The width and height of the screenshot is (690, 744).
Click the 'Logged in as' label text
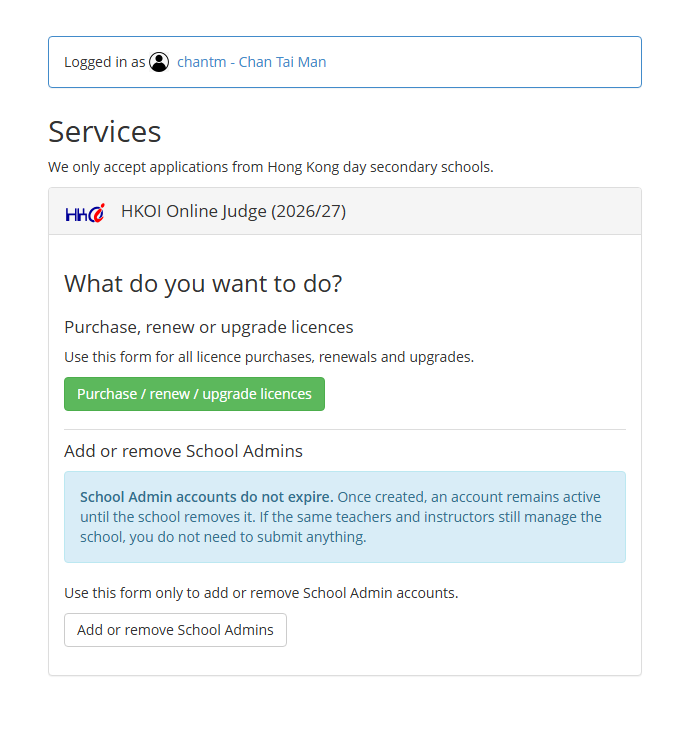click(x=104, y=62)
